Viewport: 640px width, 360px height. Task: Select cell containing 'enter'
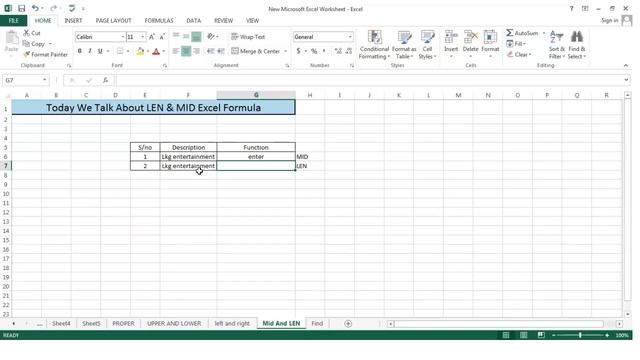(256, 157)
